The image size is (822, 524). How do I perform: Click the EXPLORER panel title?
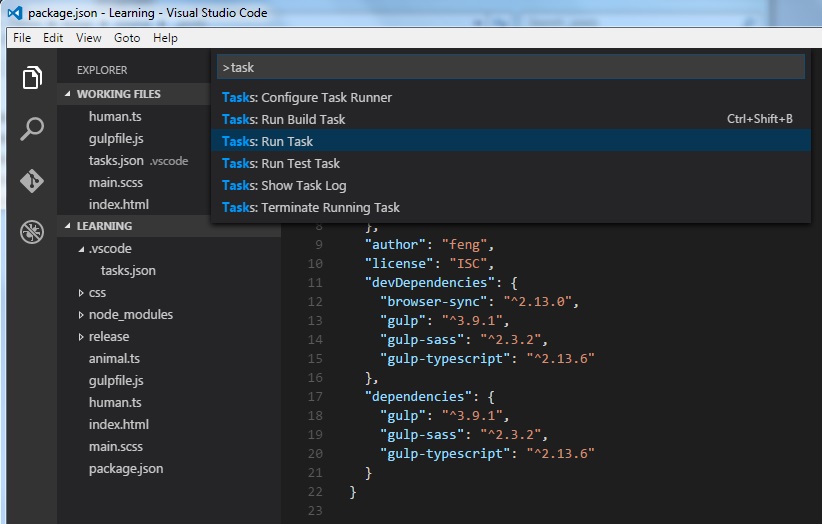(102, 70)
